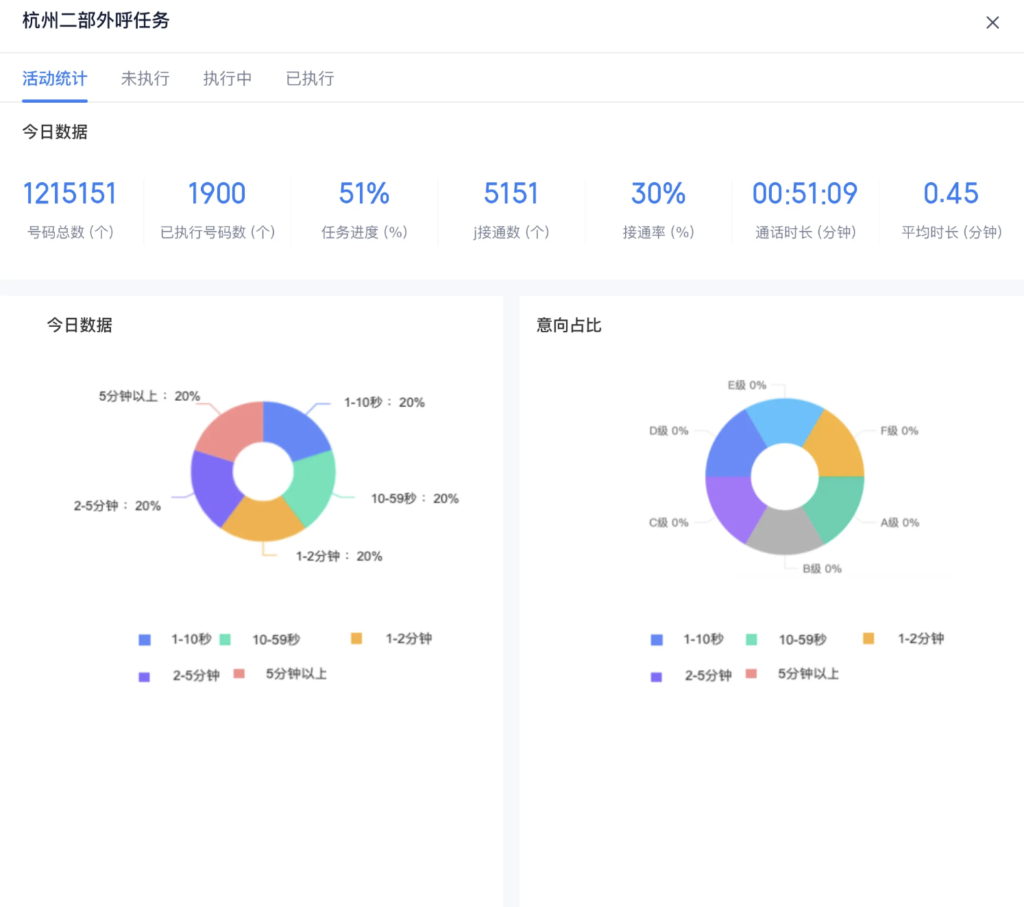Click orange 1-2分钟 legend swatch under 意向占比 chart
This screenshot has width=1024, height=907.
[868, 638]
